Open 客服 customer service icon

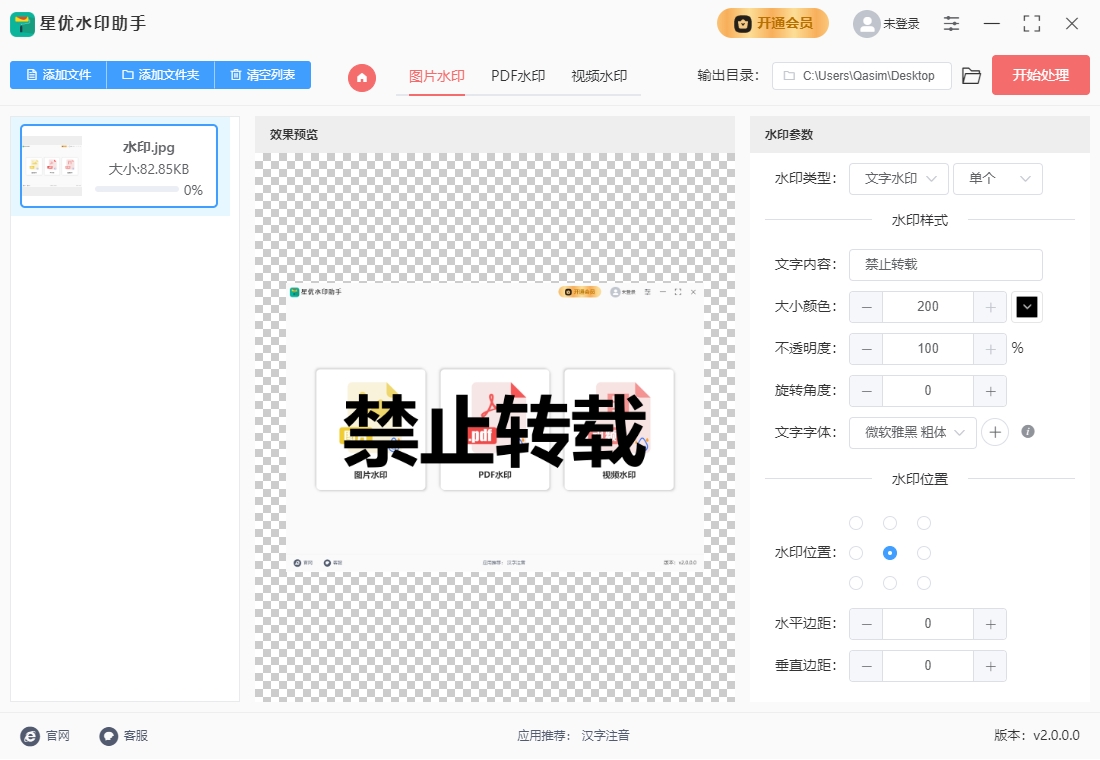tap(109, 736)
